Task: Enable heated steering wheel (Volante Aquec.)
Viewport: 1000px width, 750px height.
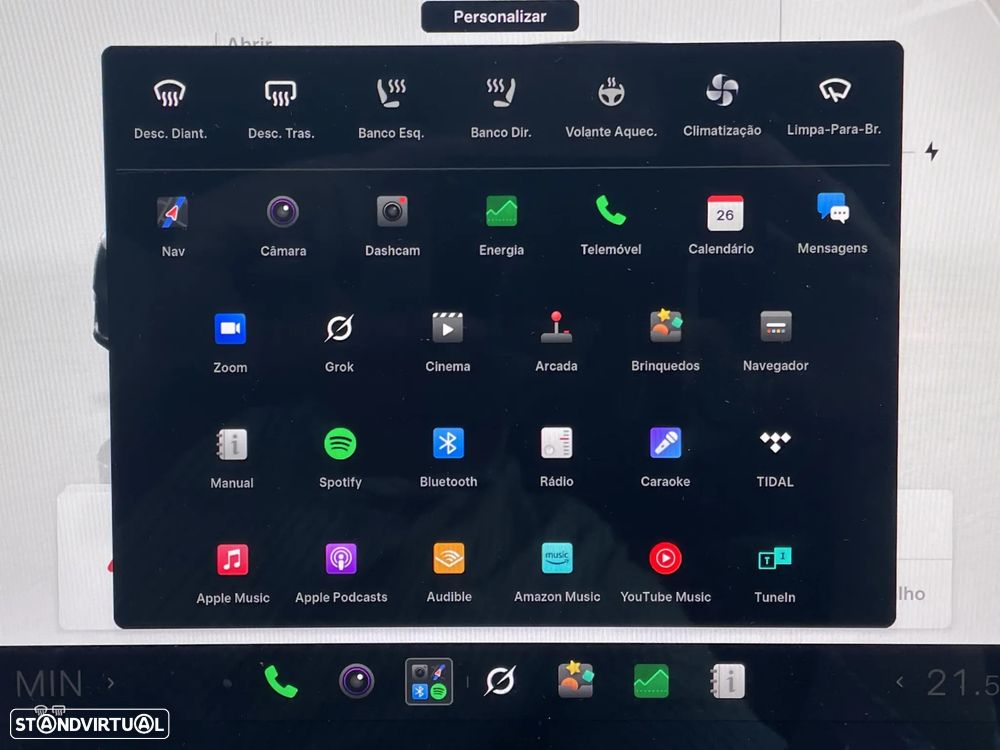Action: (611, 92)
